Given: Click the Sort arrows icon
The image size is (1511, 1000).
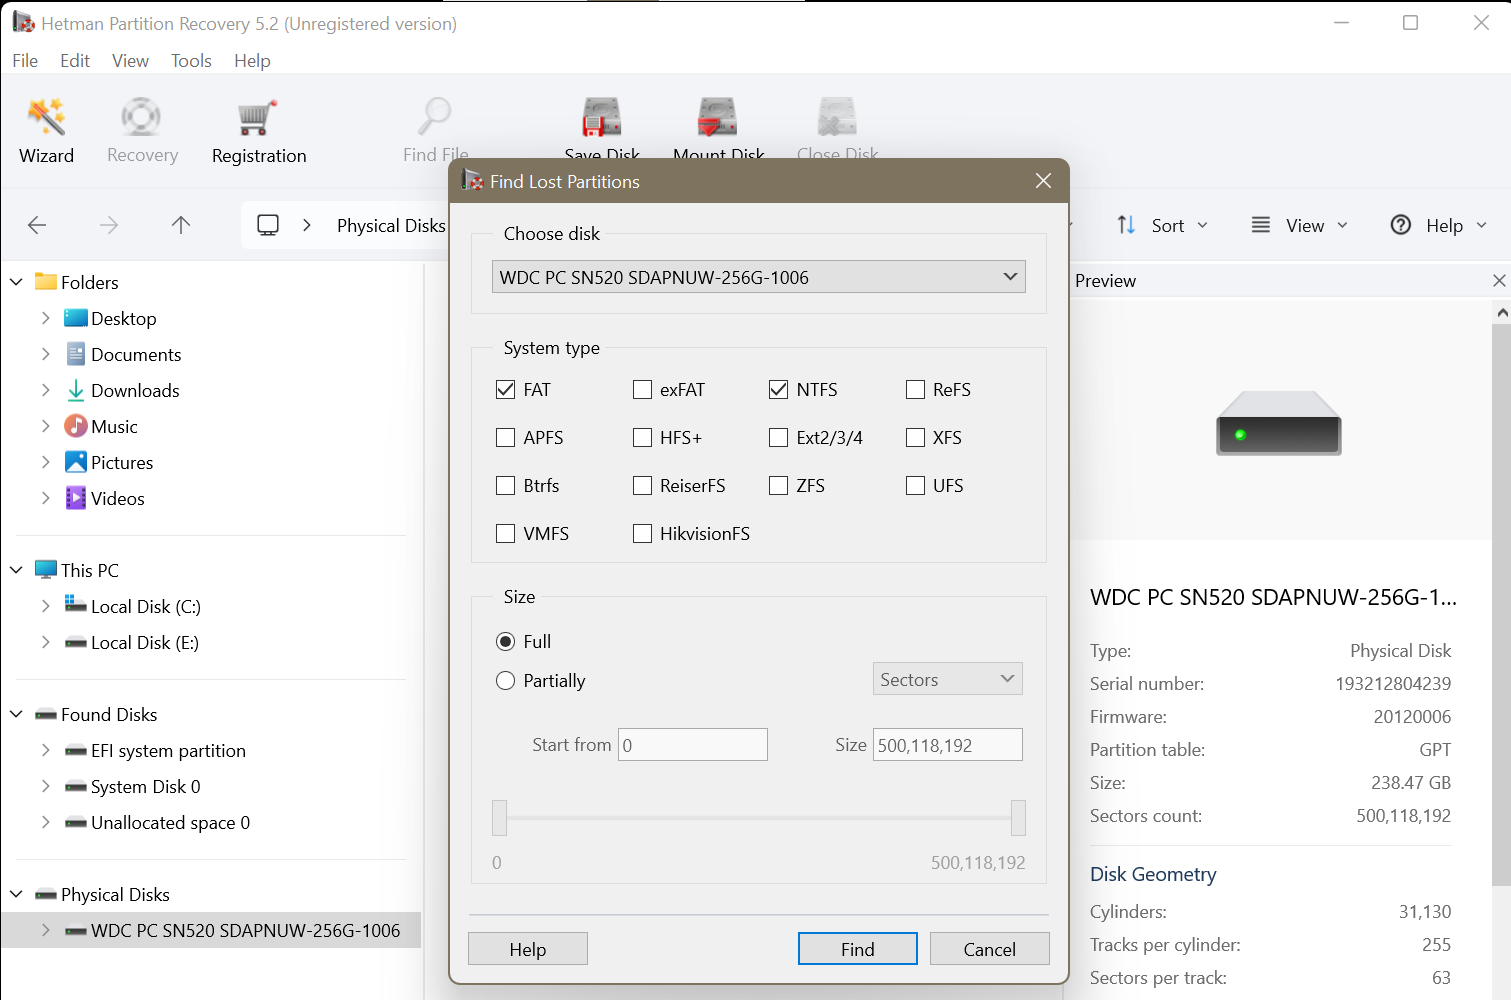Looking at the screenshot, I should (x=1126, y=225).
